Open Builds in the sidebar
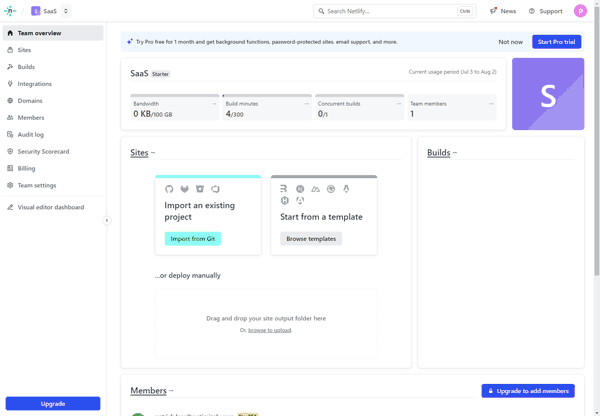 pyautogui.click(x=53, y=67)
